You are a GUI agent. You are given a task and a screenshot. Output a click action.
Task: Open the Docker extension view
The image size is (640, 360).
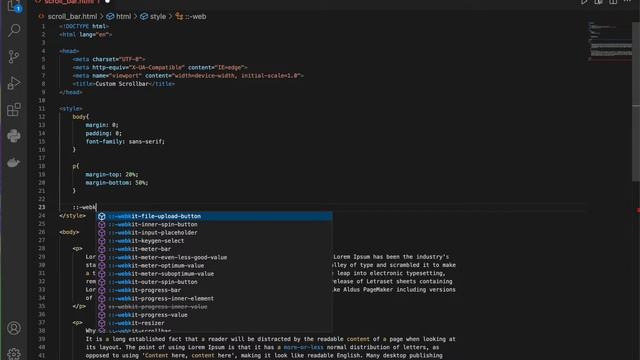[14, 162]
